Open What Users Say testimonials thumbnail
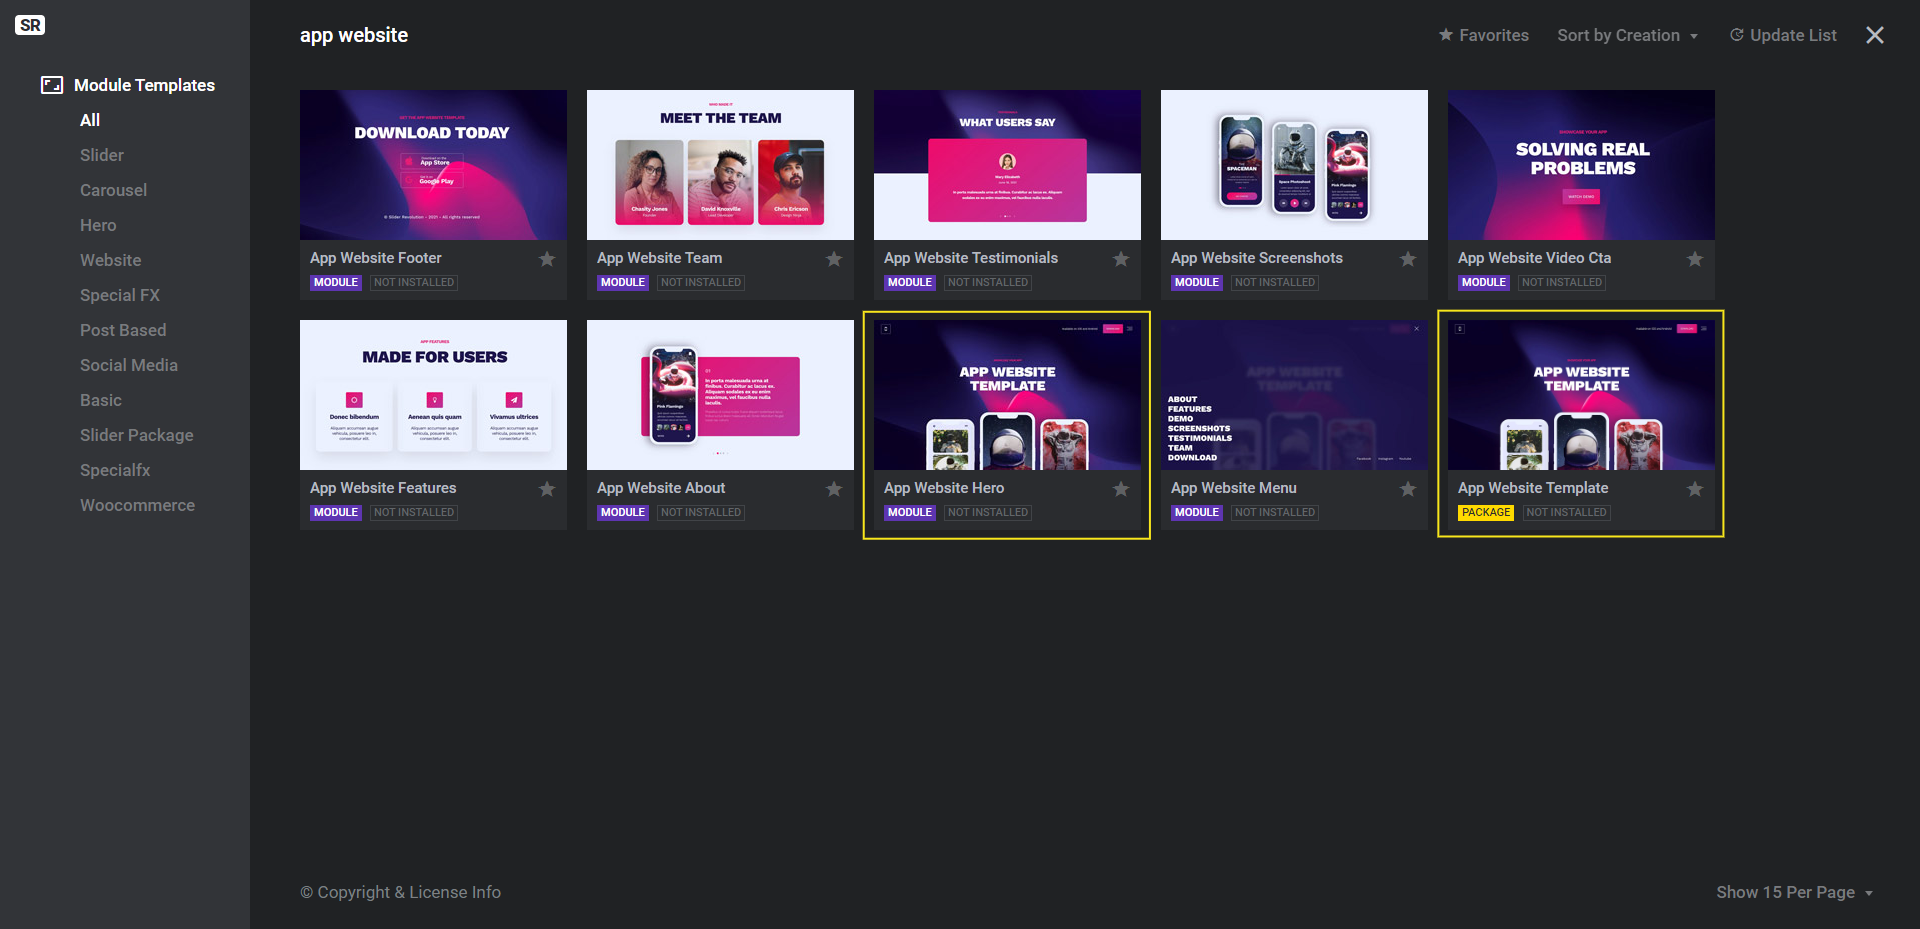The width and height of the screenshot is (1920, 929). (x=1007, y=165)
